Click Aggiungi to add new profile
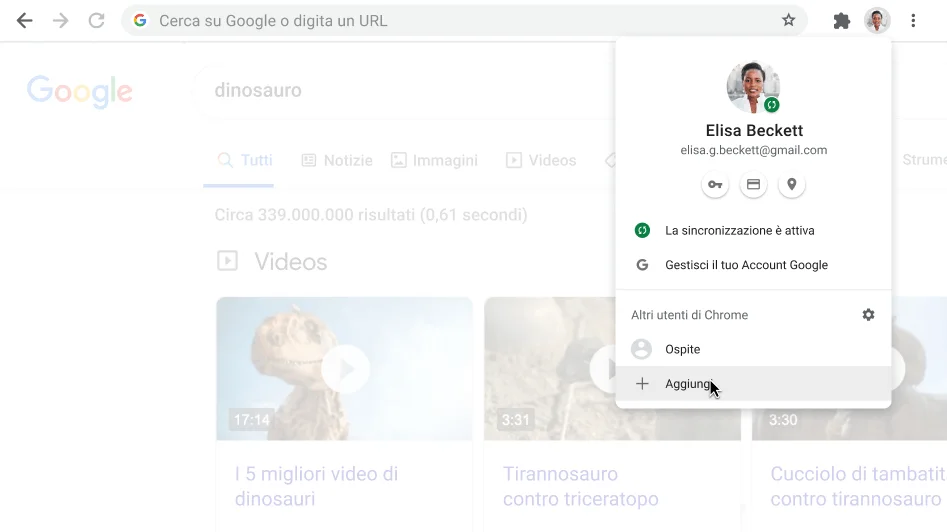Viewport: 947px width, 532px height. click(x=688, y=384)
